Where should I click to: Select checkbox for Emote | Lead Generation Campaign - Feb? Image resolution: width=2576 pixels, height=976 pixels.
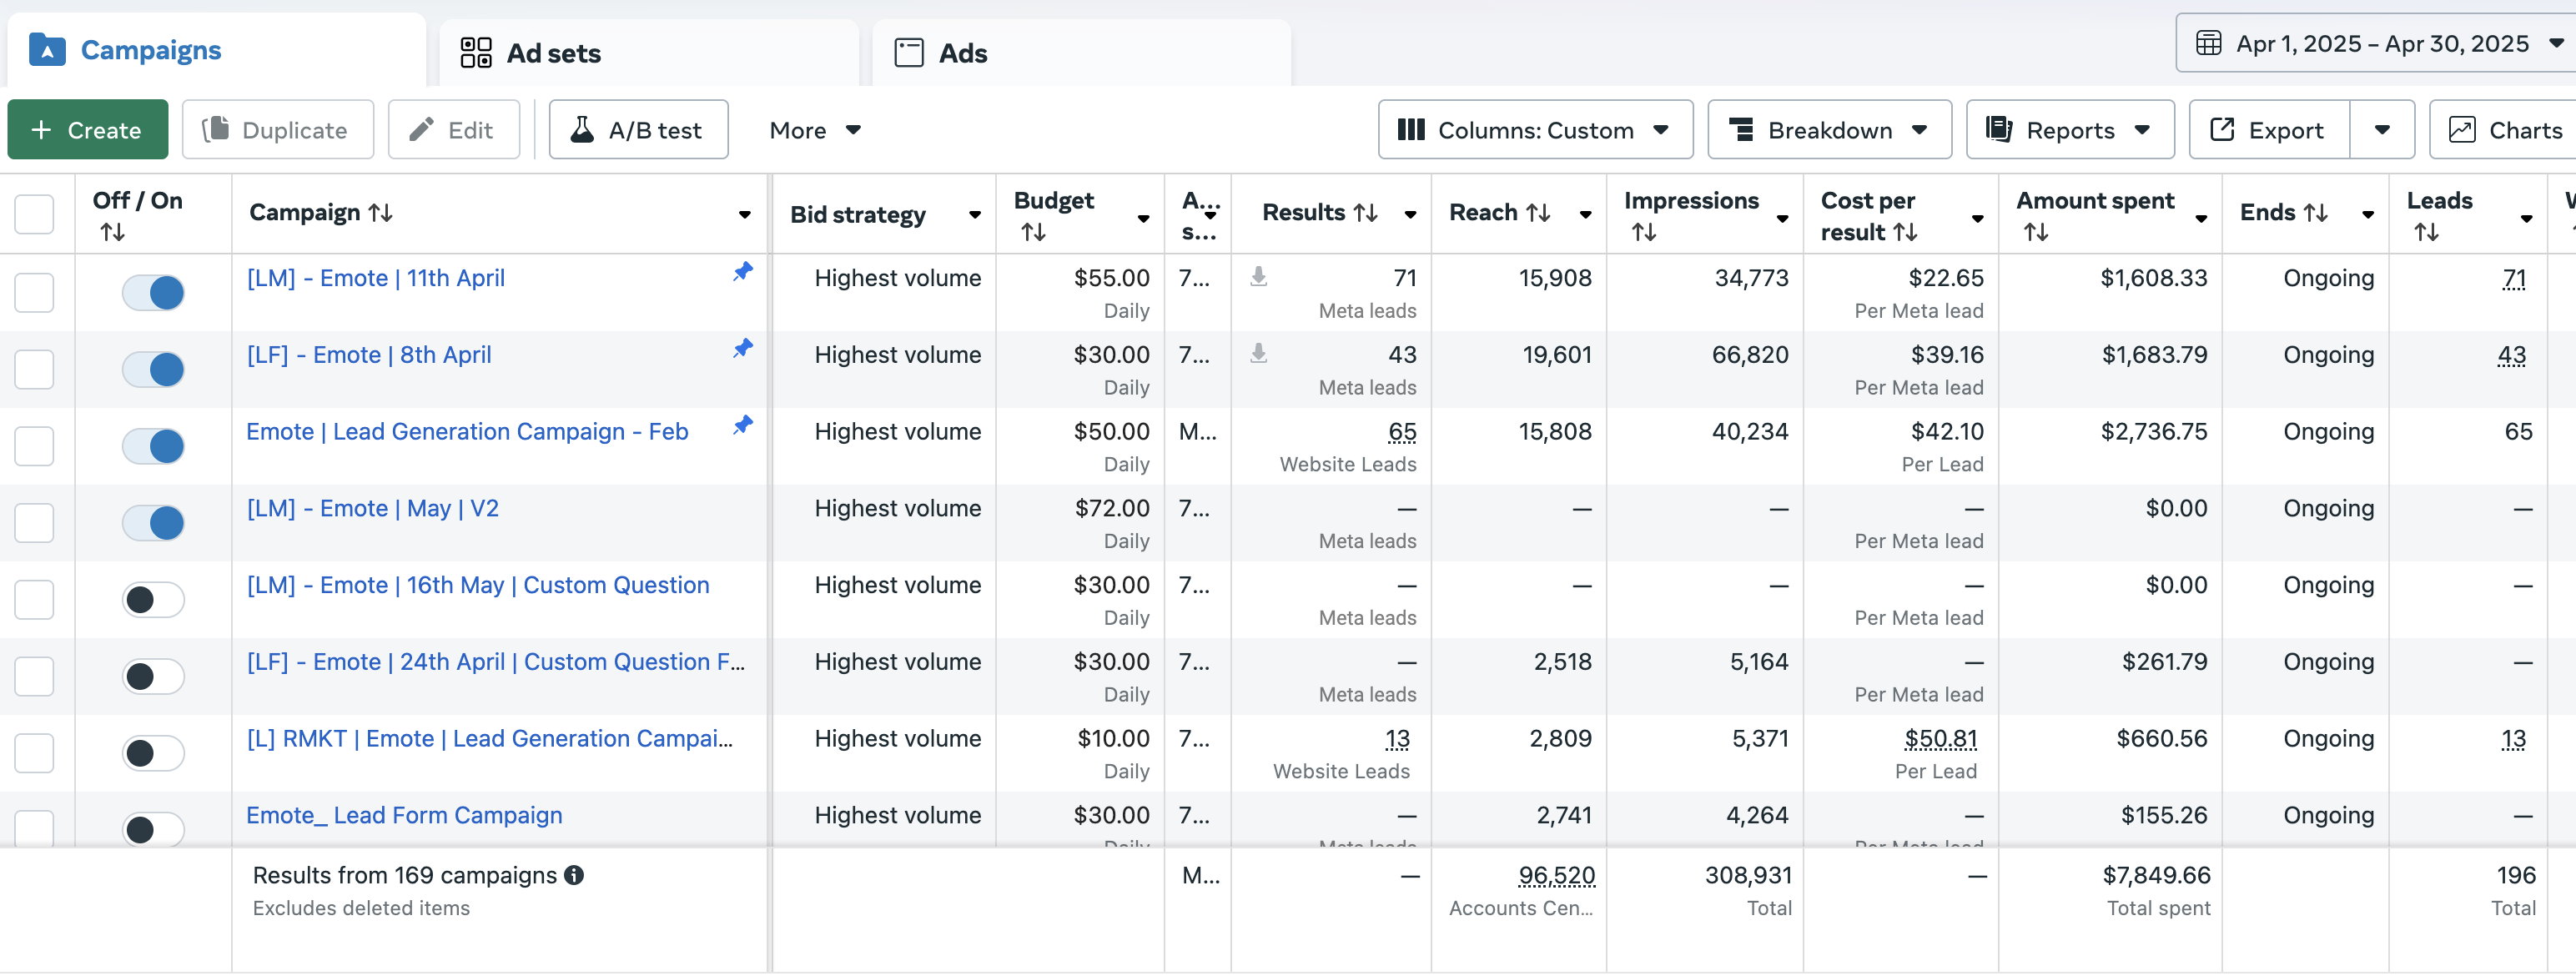35,446
